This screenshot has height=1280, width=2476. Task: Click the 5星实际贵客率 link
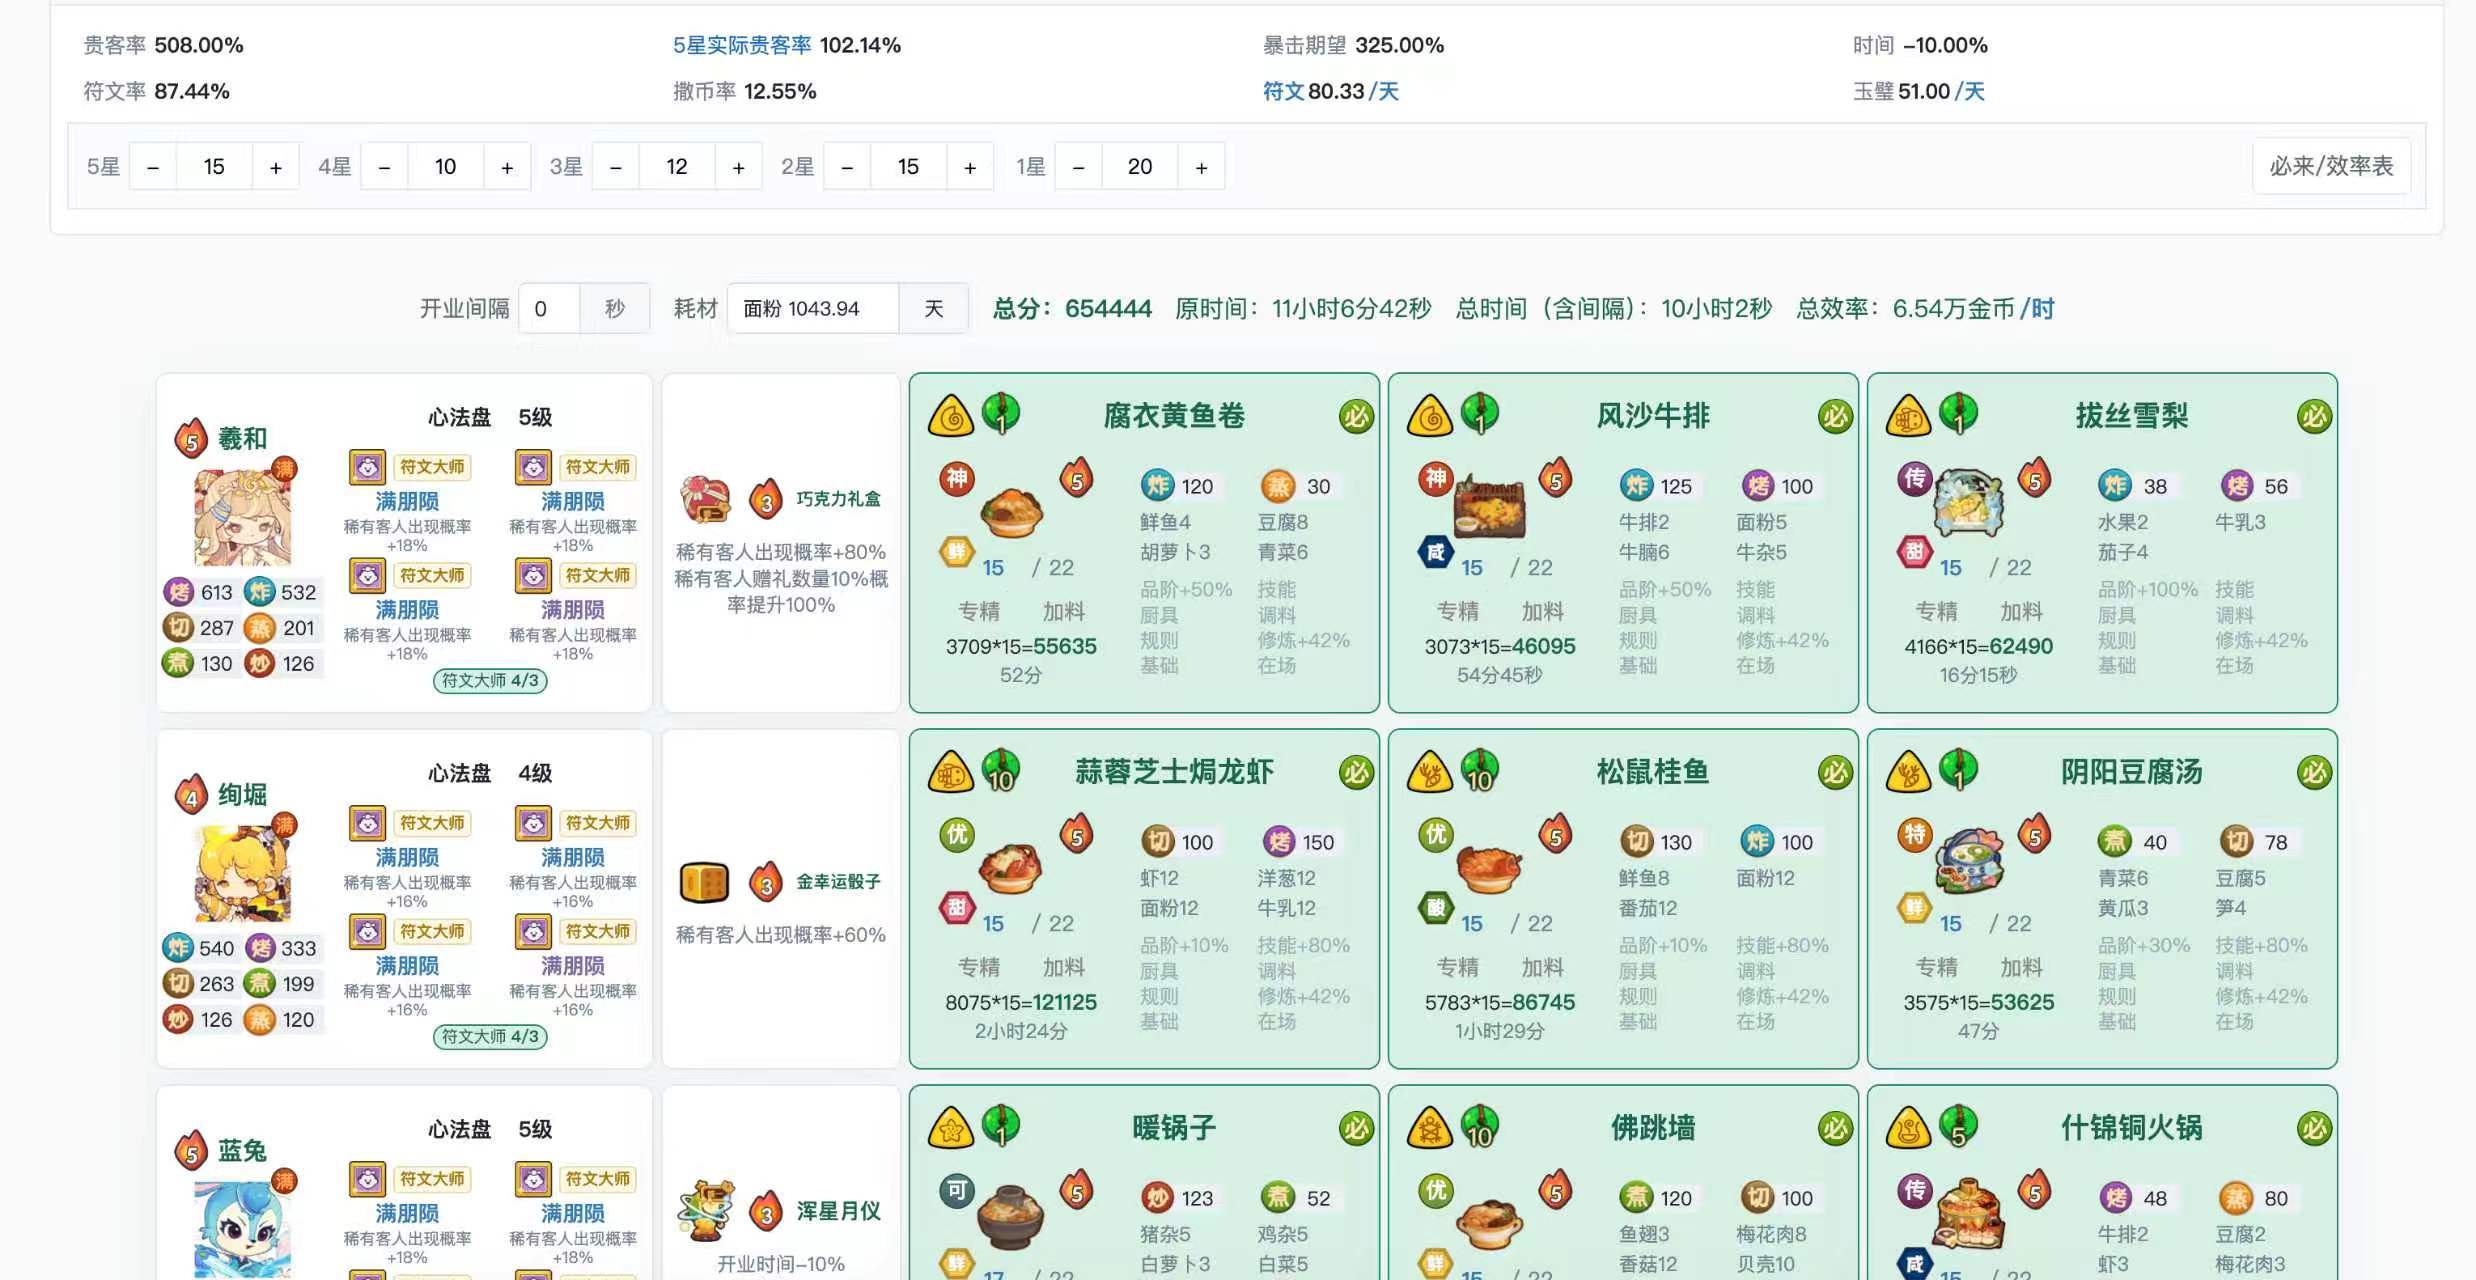(x=742, y=45)
